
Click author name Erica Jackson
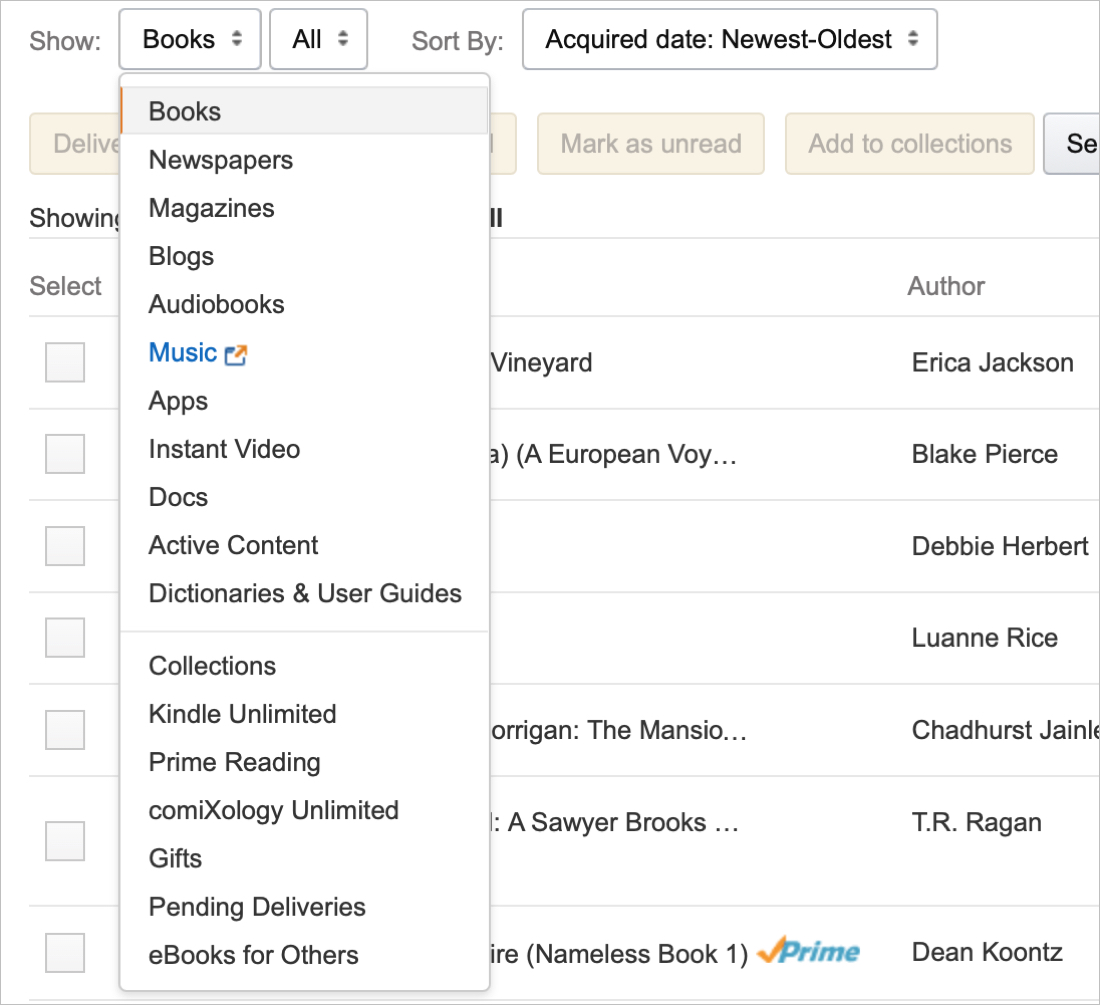click(992, 363)
